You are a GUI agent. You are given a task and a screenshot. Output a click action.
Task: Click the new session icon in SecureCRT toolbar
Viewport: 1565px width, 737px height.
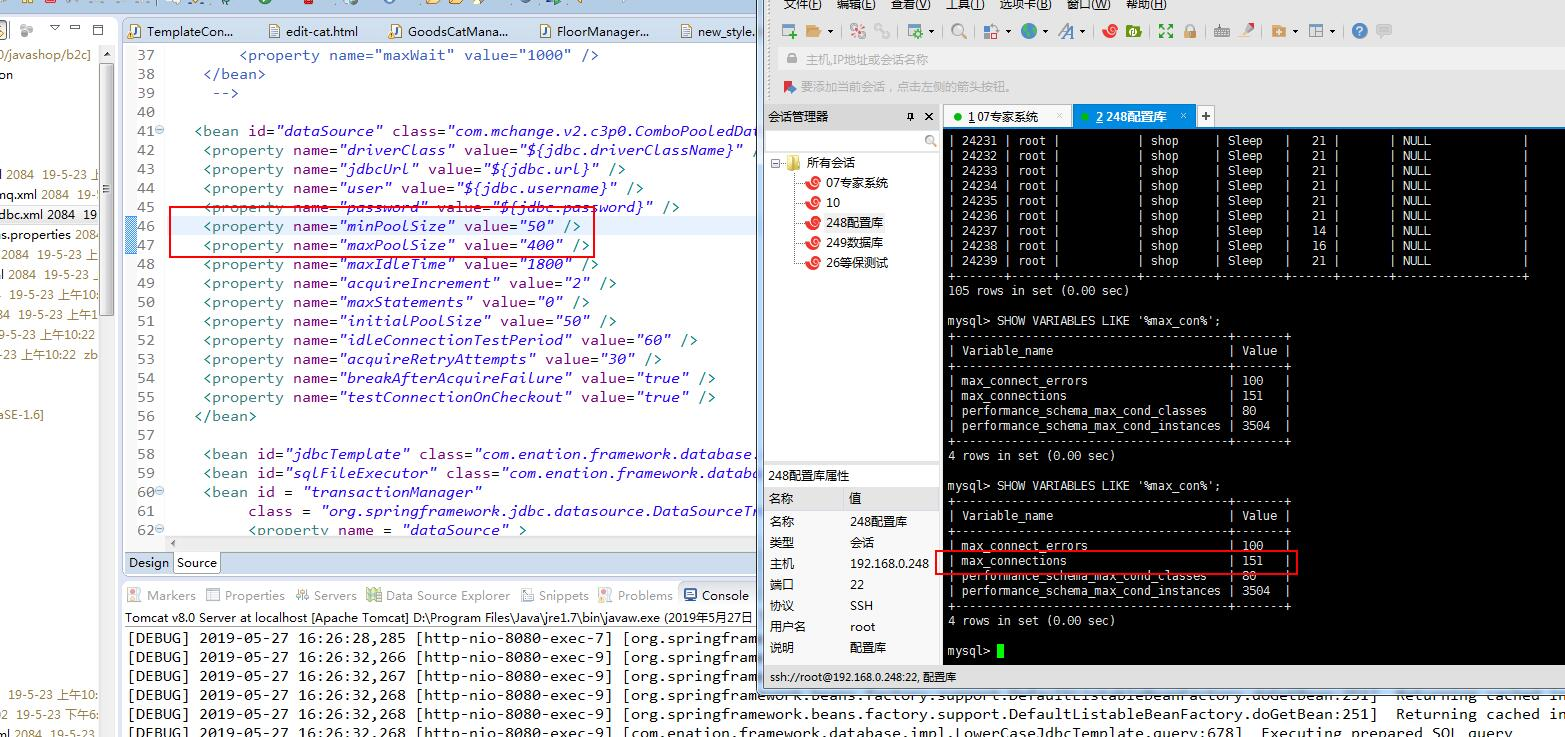pyautogui.click(x=789, y=31)
